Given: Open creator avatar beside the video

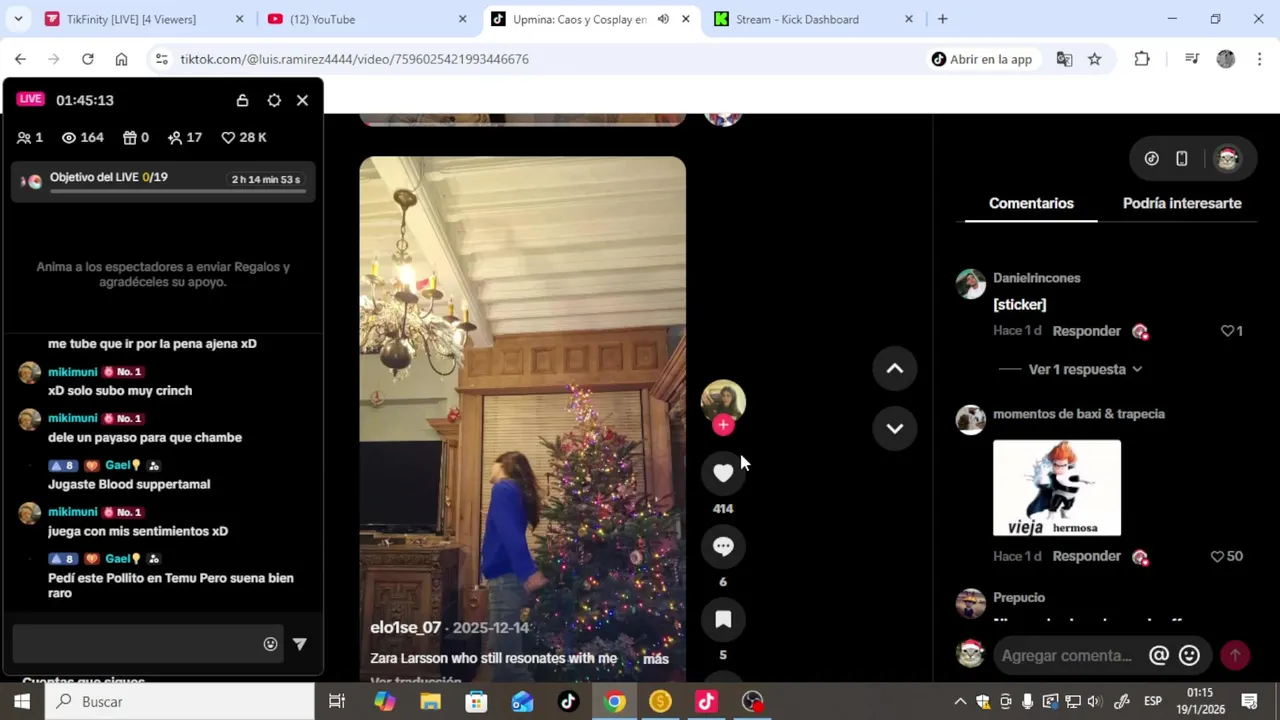Looking at the screenshot, I should point(723,401).
